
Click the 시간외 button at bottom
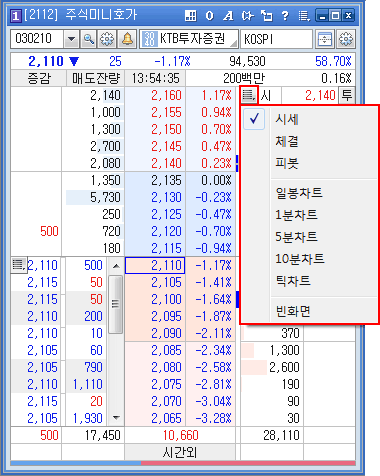(x=180, y=452)
